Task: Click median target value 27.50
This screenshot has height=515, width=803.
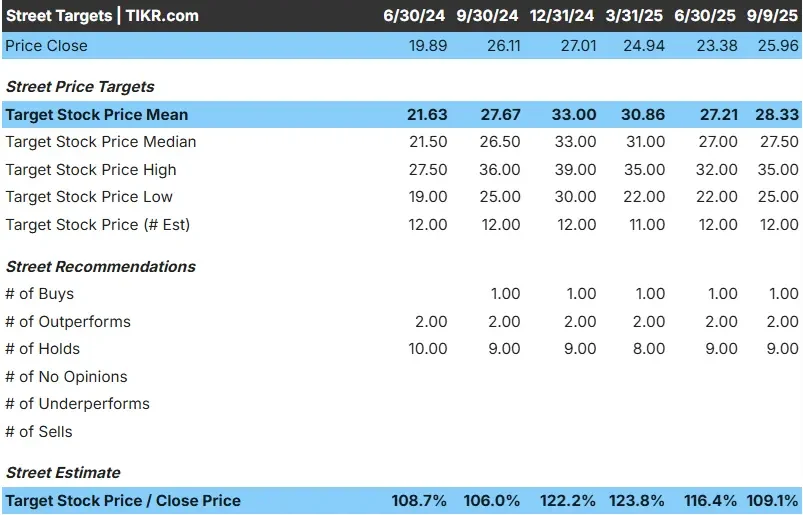Action: coord(779,142)
